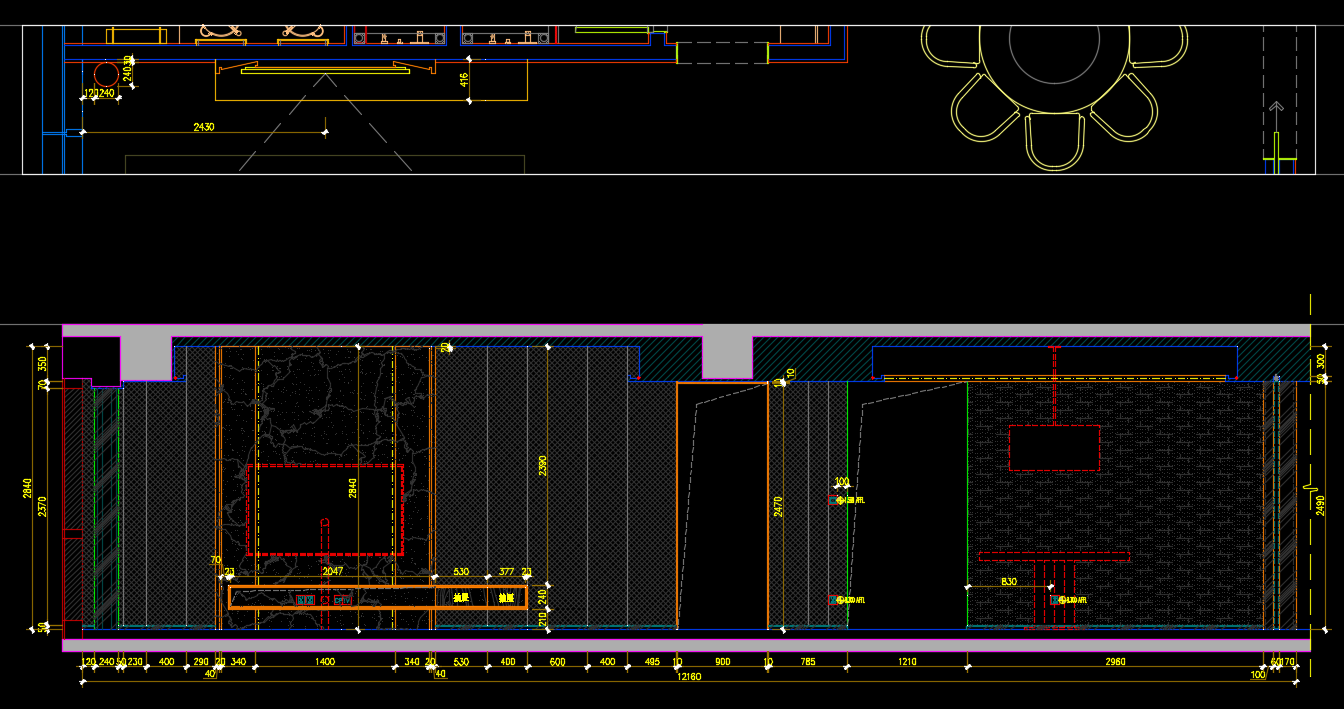1344x709 pixels.
Task: Click the 830 dimension near console table
Action: point(1008,582)
